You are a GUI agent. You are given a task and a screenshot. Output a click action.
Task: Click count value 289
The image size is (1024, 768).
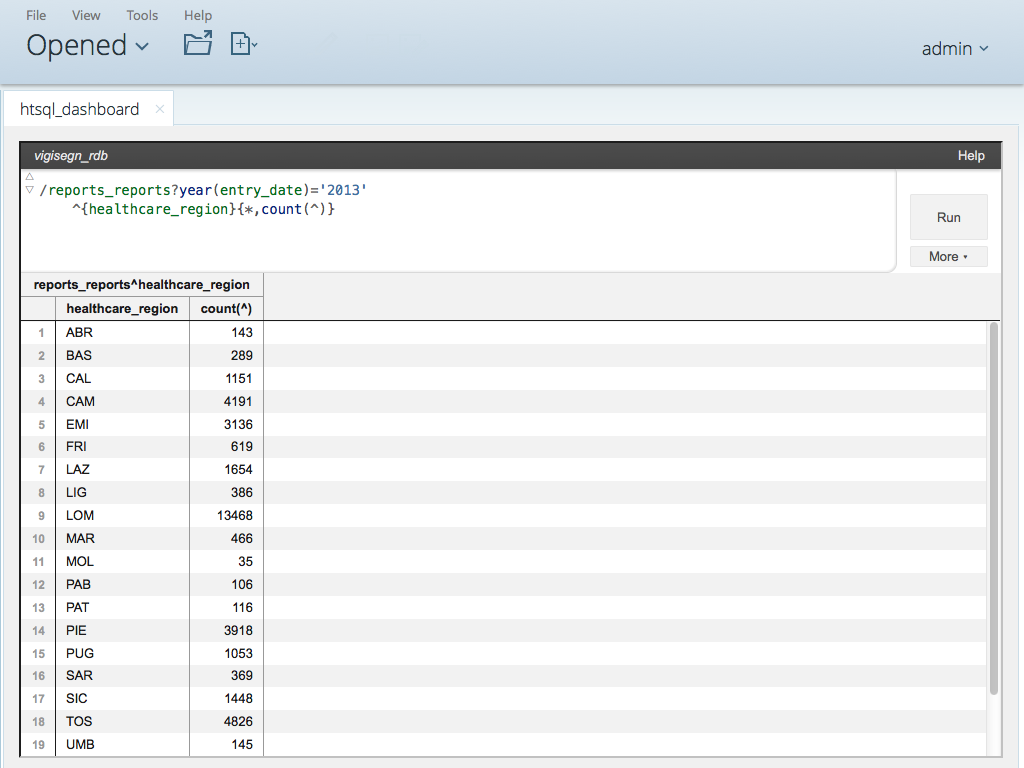242,355
